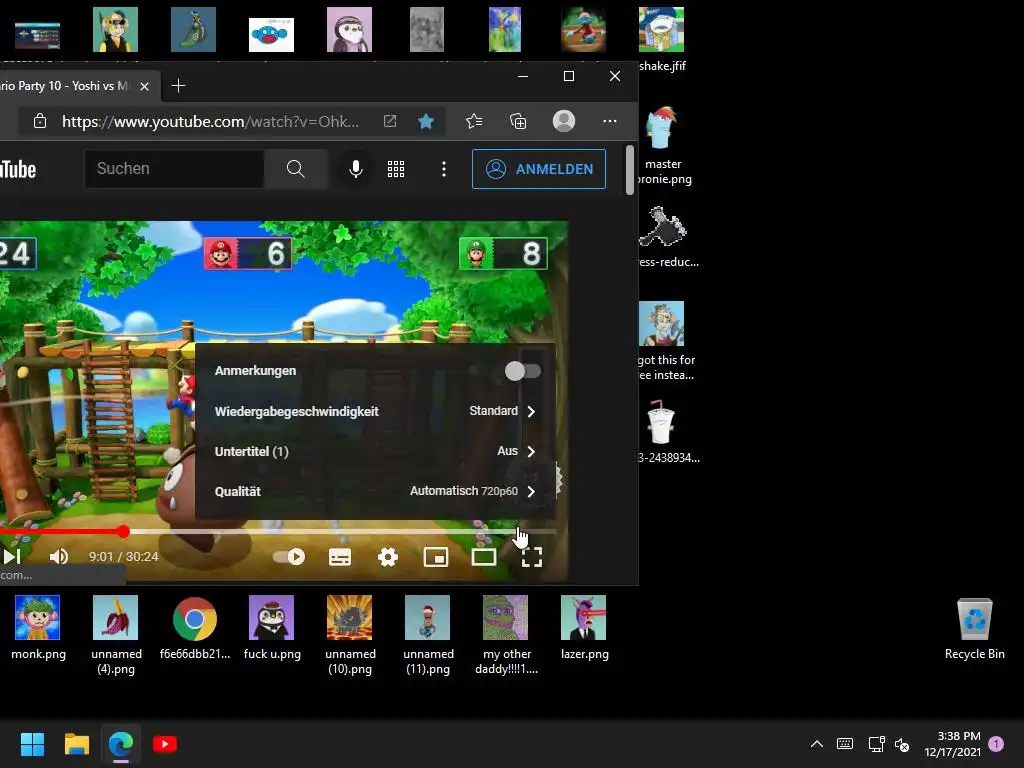The image size is (1024, 768).
Task: Select the Recycle Bin desktop icon
Action: coord(974,629)
